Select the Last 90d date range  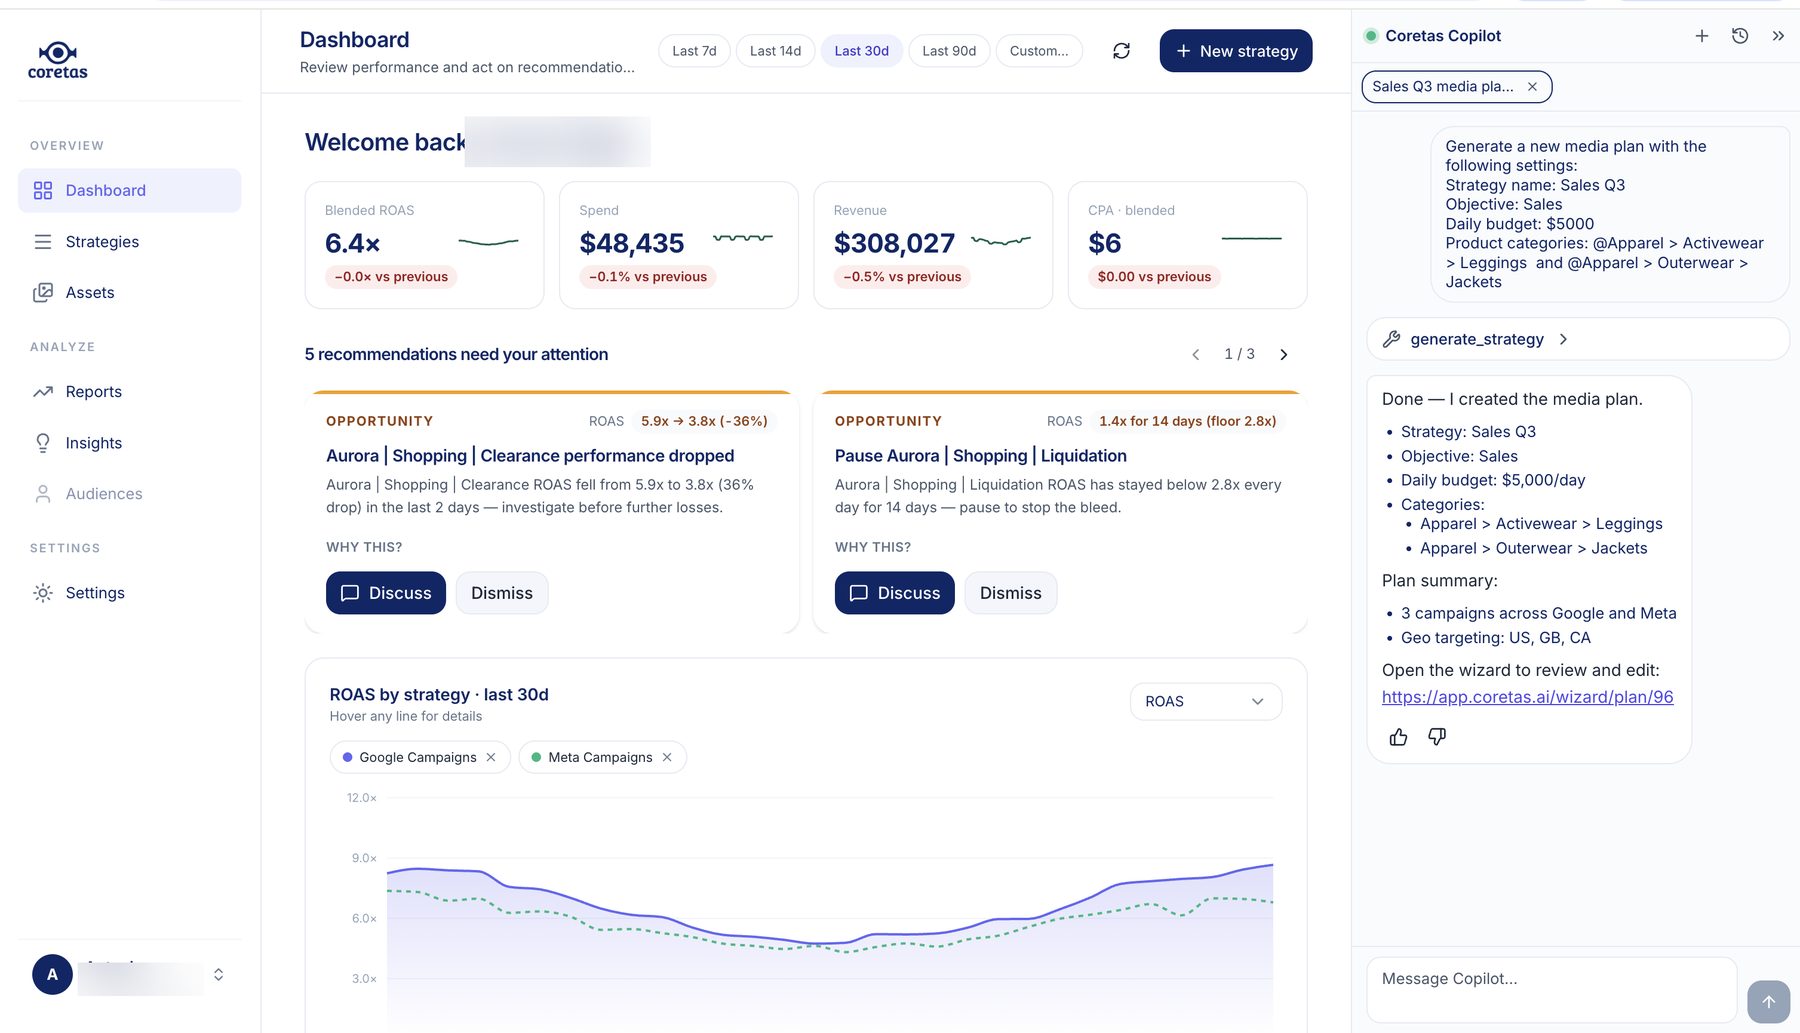point(949,51)
